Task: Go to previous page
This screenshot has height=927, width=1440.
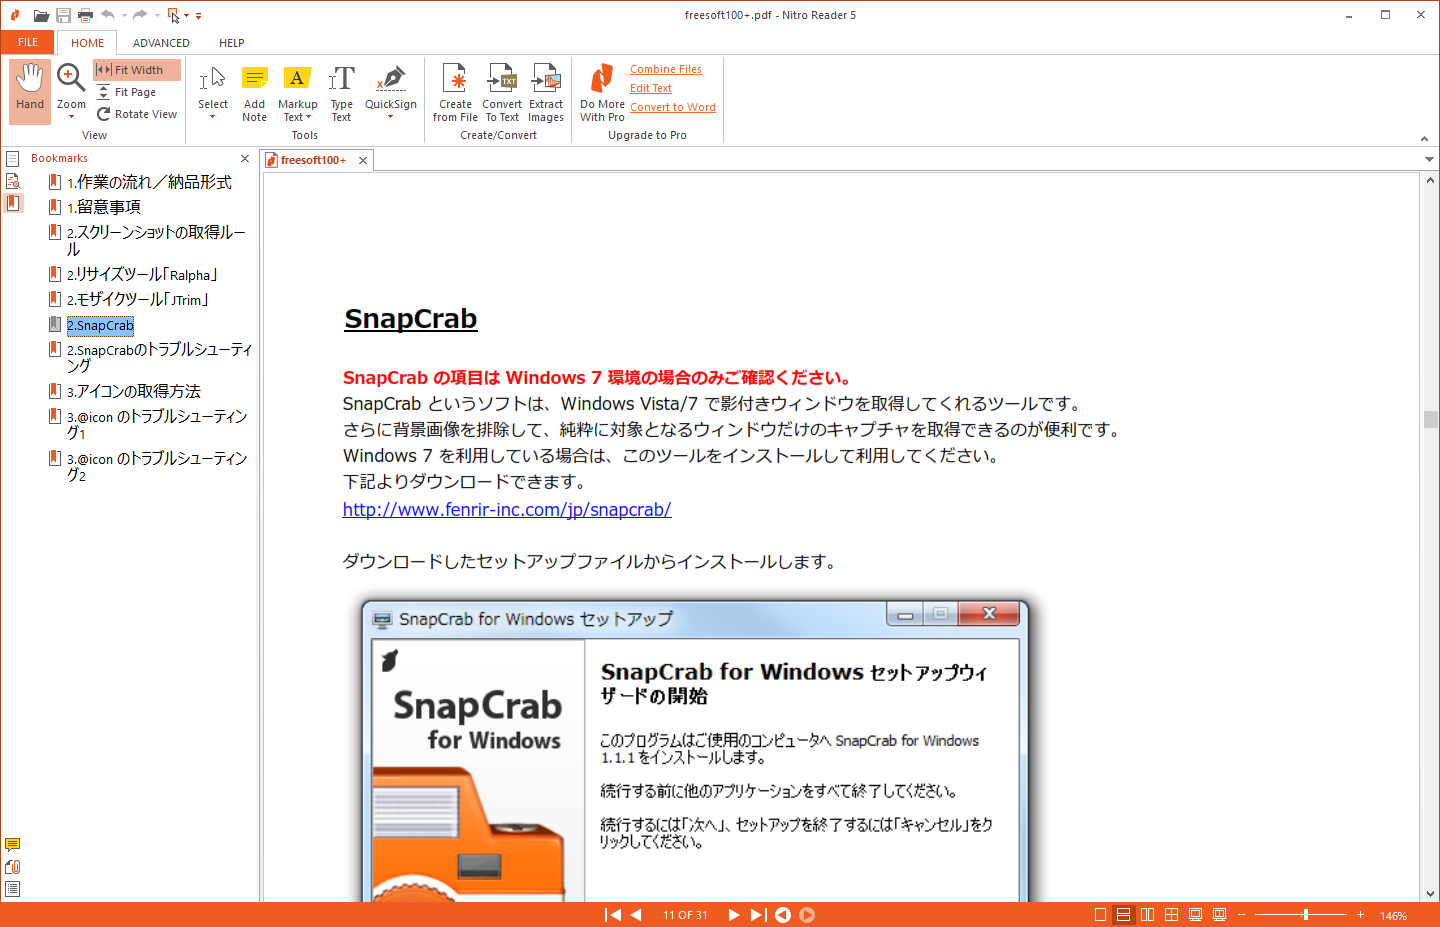Action: (636, 915)
